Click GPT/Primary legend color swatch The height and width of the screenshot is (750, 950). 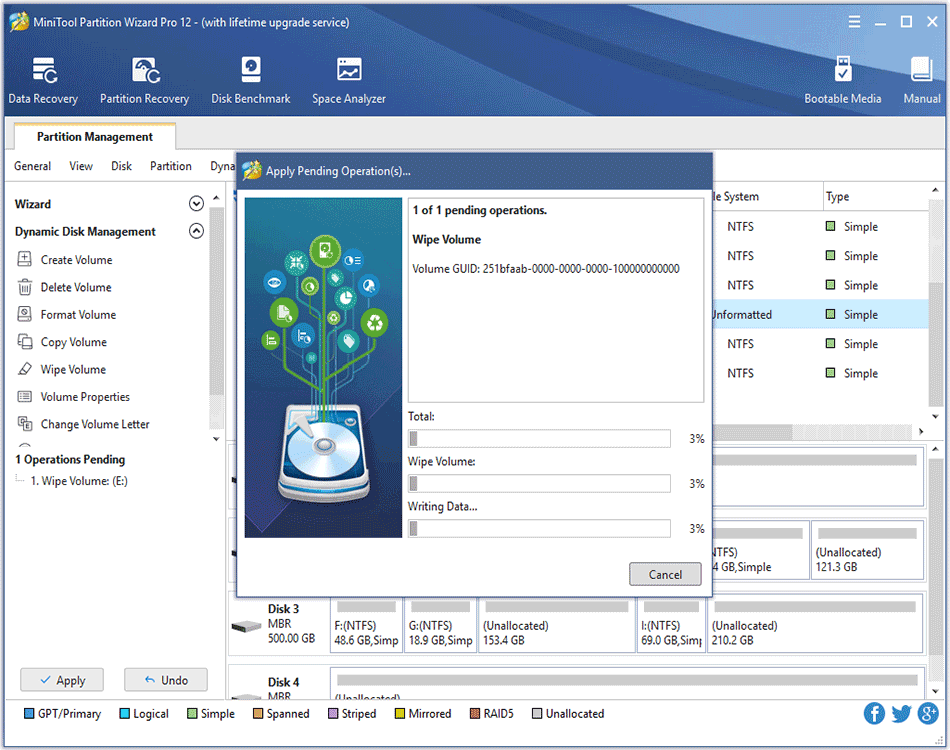pos(28,714)
